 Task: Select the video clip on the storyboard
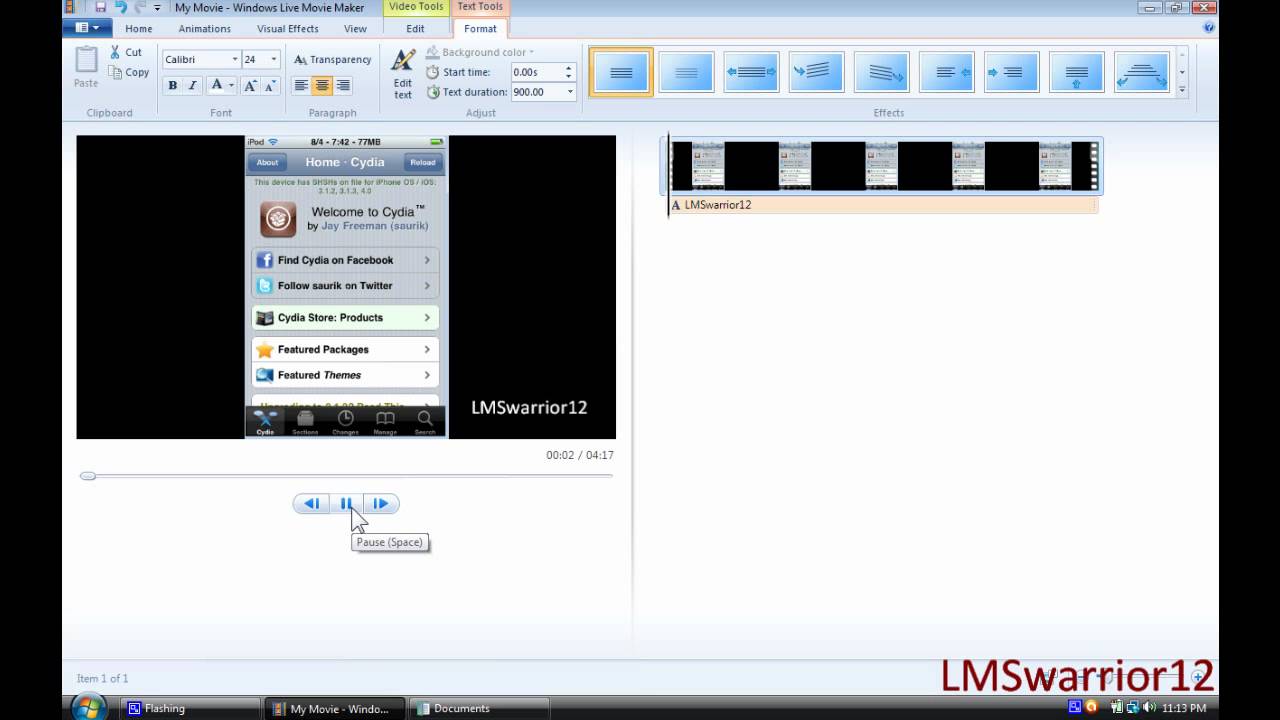pyautogui.click(x=884, y=165)
